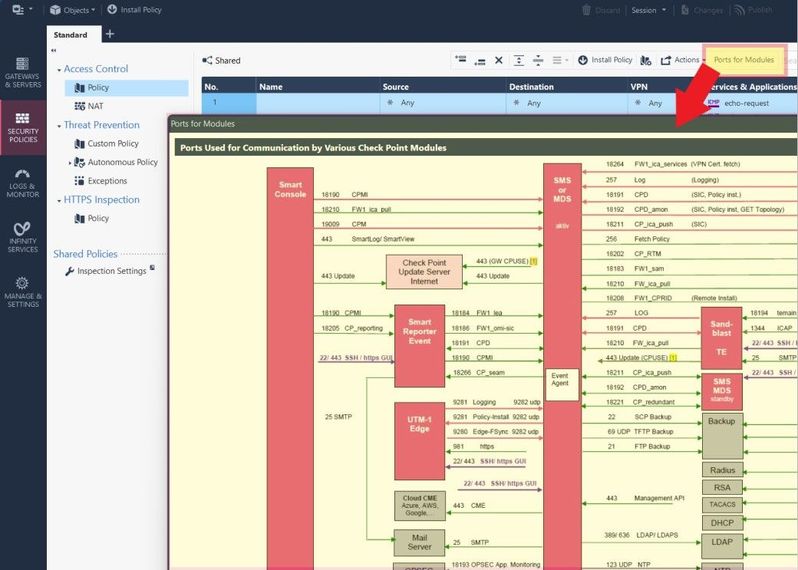Add rule below icon
798x570 pixels.
(x=479, y=61)
